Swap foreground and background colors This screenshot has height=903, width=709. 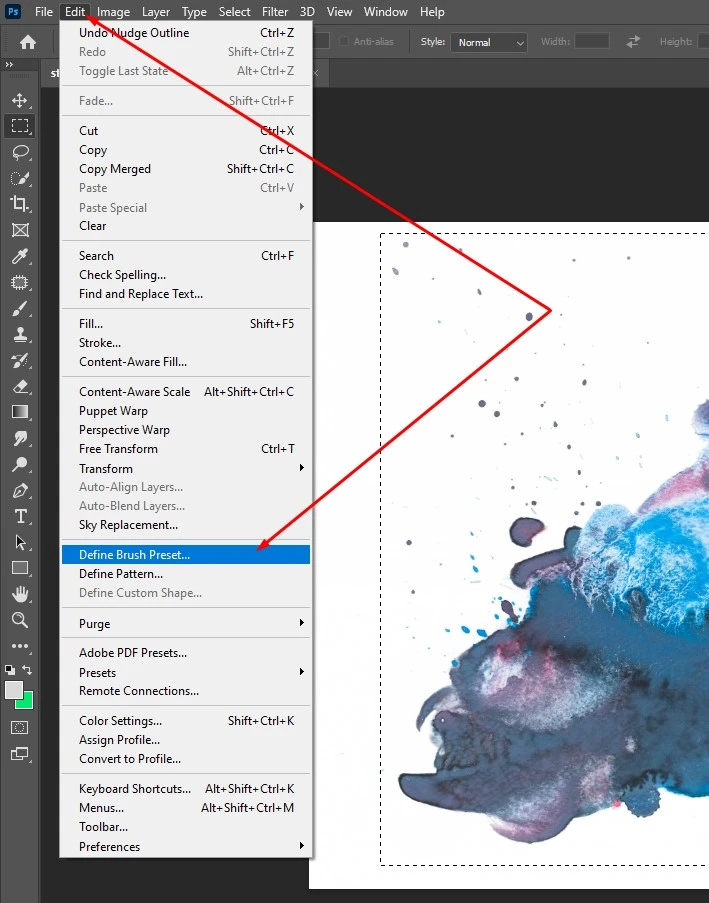27,670
